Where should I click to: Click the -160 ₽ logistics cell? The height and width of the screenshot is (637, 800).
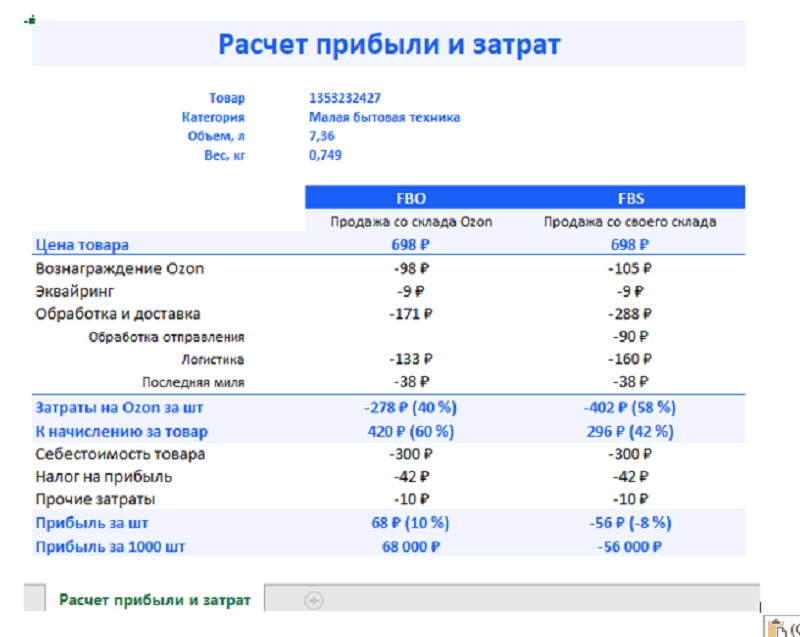(630, 360)
